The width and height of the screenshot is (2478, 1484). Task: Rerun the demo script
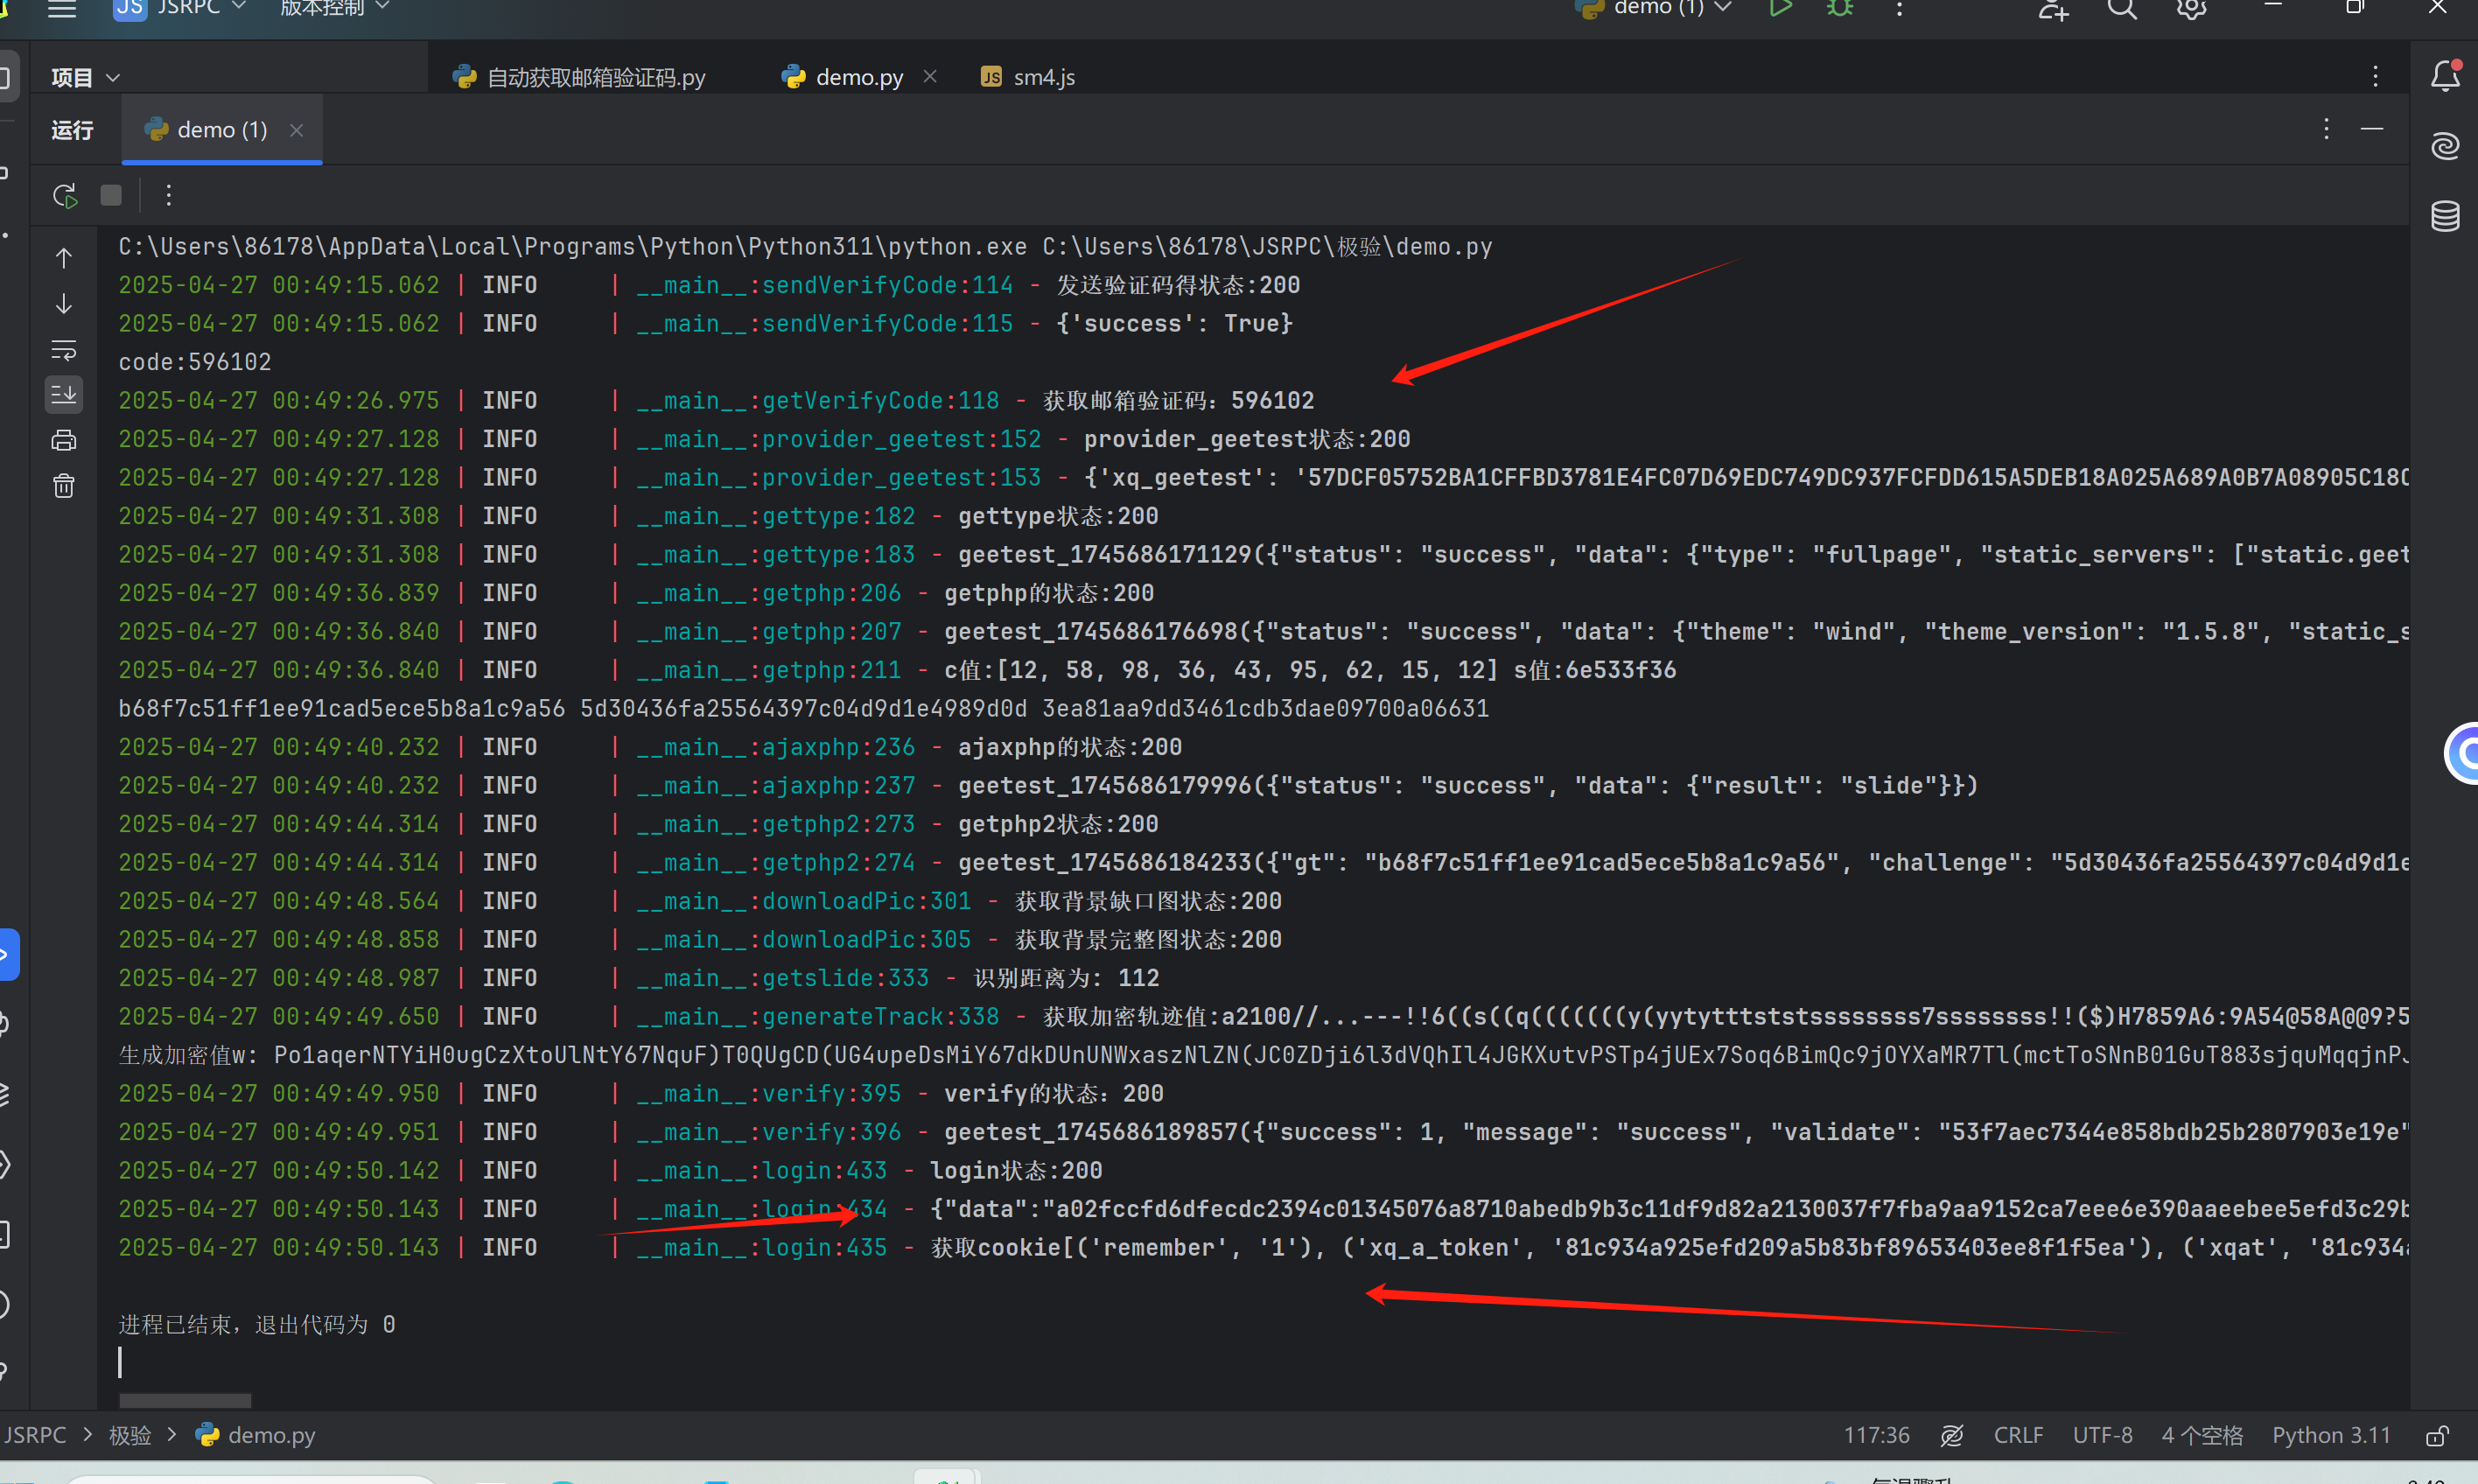pyautogui.click(x=65, y=196)
